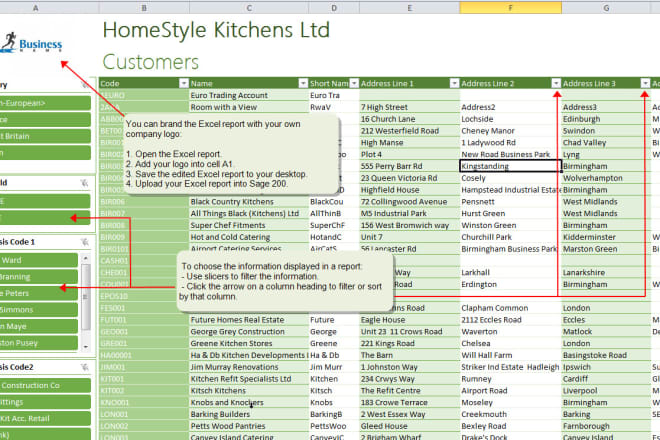The width and height of the screenshot is (660, 440).
Task: Toggle the Ward slicer button
Action: (39, 260)
